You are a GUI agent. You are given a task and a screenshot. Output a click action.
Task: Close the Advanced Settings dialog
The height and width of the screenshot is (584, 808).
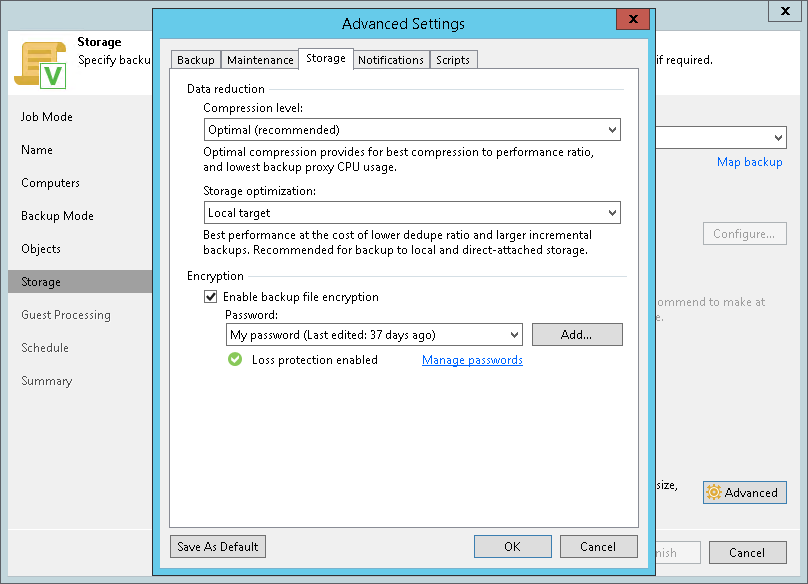[x=632, y=22]
